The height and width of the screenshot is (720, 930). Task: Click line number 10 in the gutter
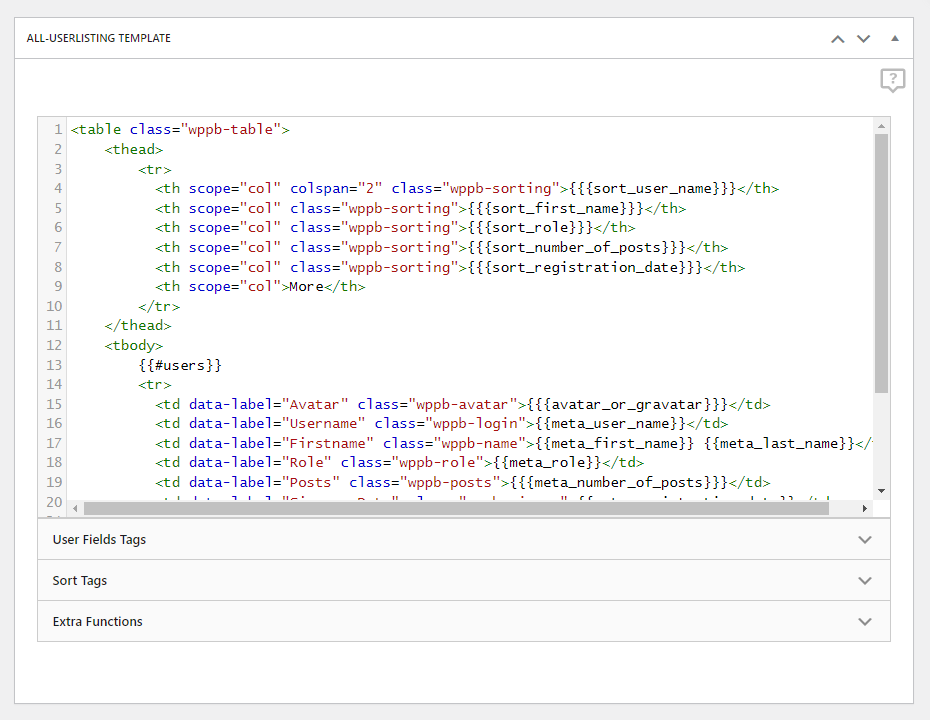click(x=54, y=306)
